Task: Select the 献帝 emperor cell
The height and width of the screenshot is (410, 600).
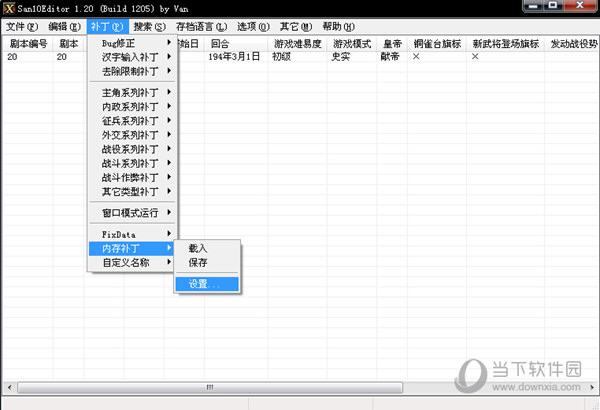Action: point(390,57)
